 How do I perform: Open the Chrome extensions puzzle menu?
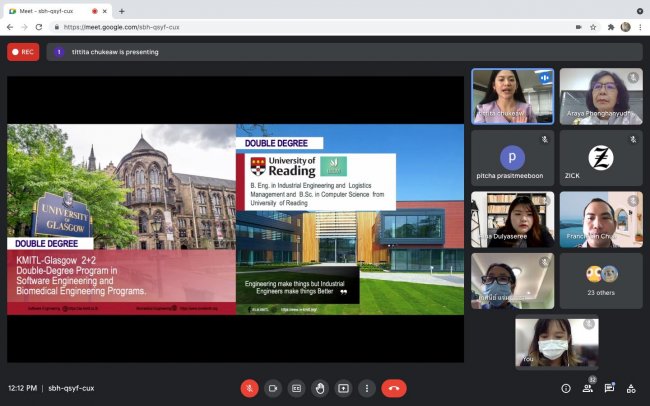[610, 27]
